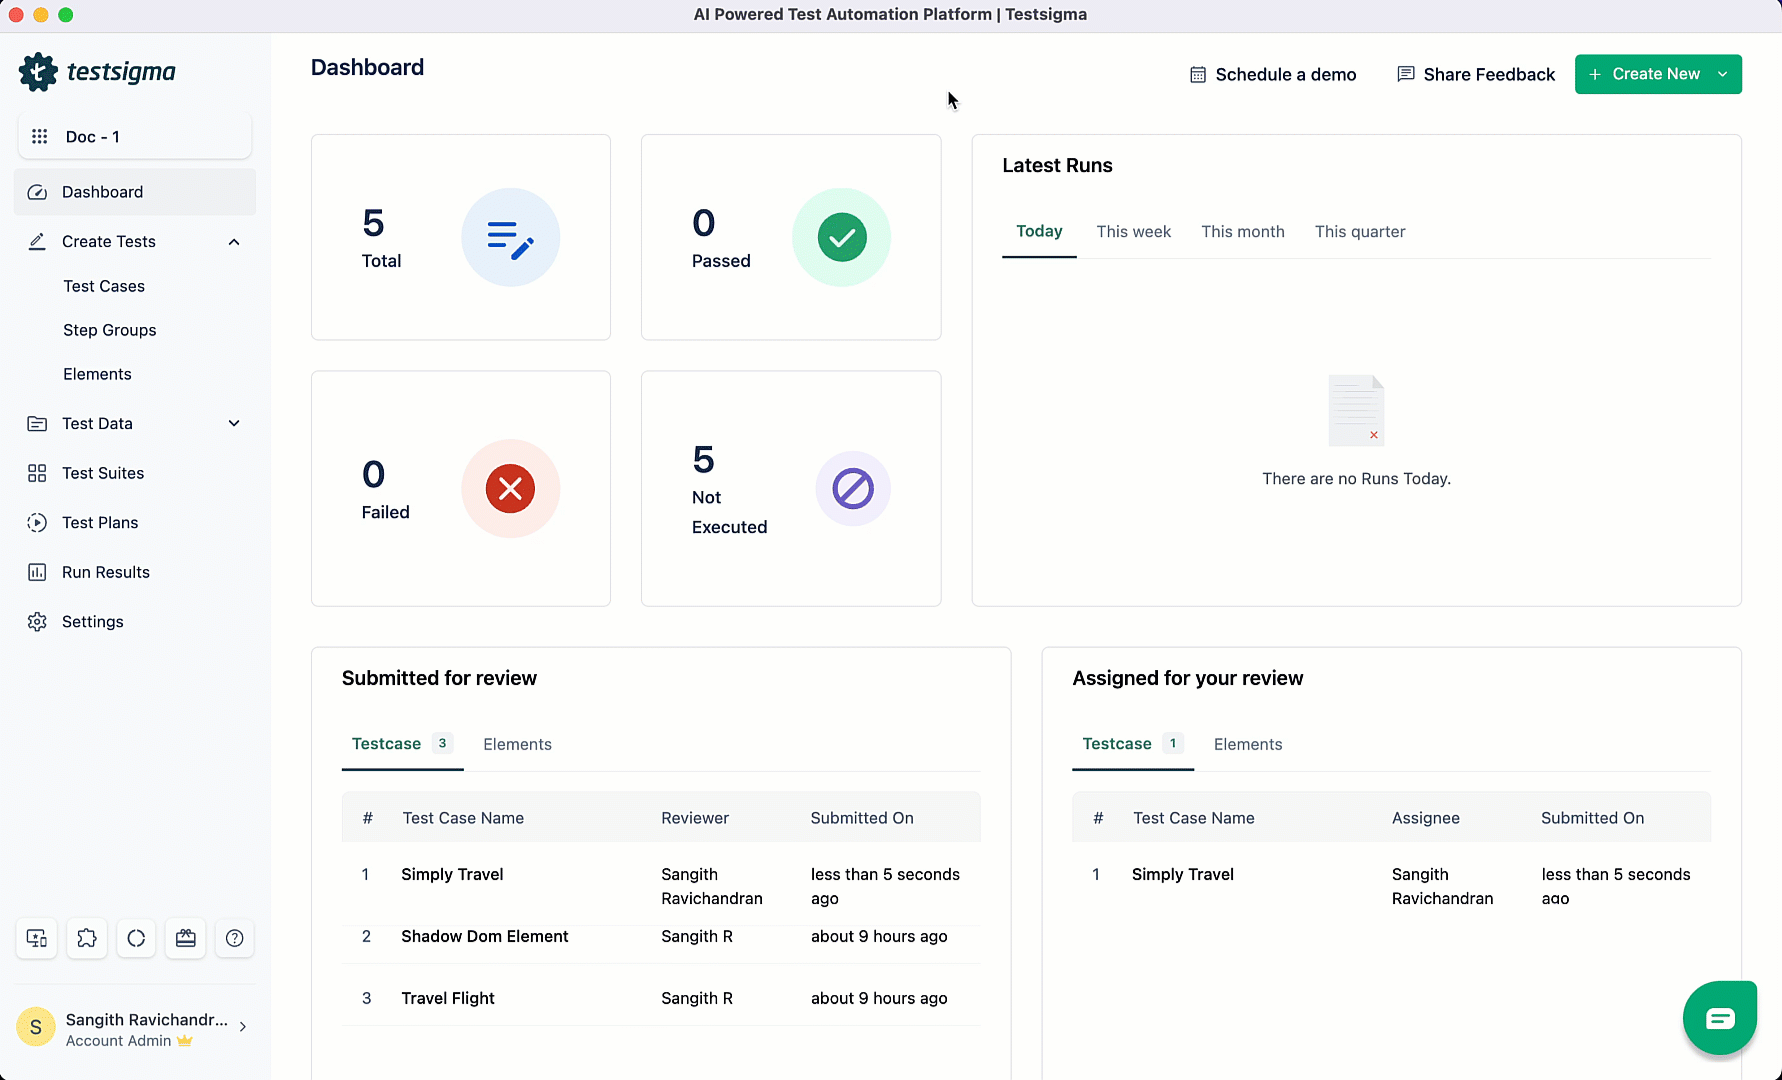Image resolution: width=1782 pixels, height=1080 pixels.
Task: Click the green Passed checkmark icon
Action: pos(842,238)
